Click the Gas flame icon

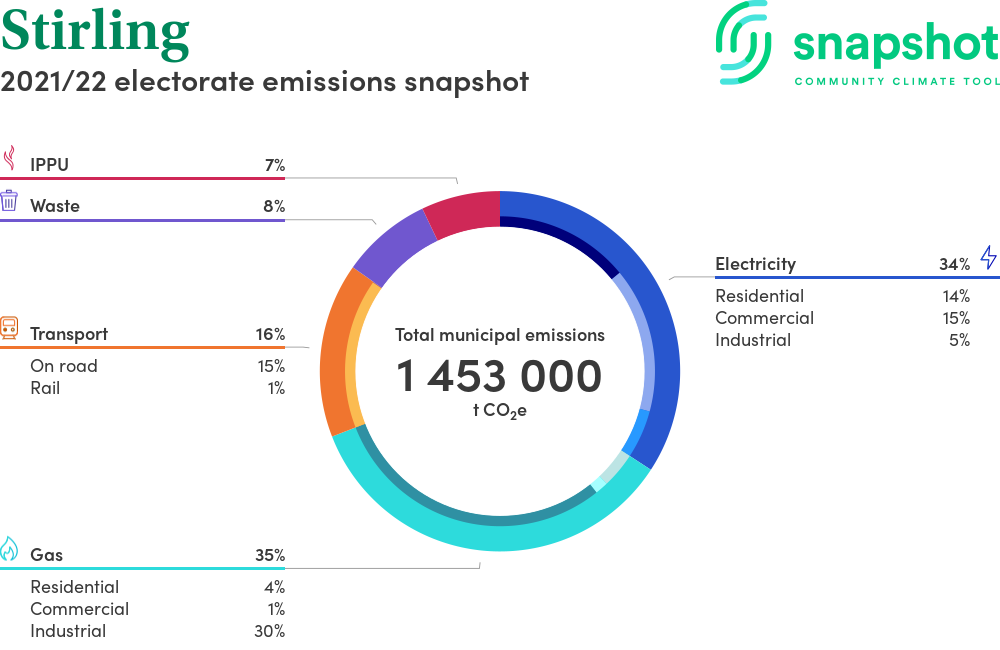click(x=10, y=549)
